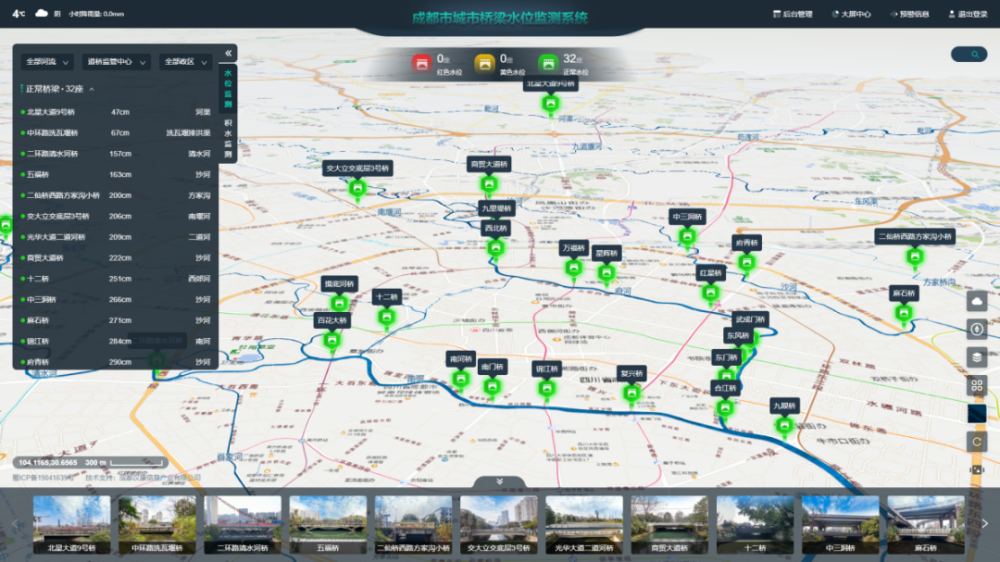
Task: Select list row 二仙桥西路方家沟小桥 200cm
Action: tap(115, 195)
